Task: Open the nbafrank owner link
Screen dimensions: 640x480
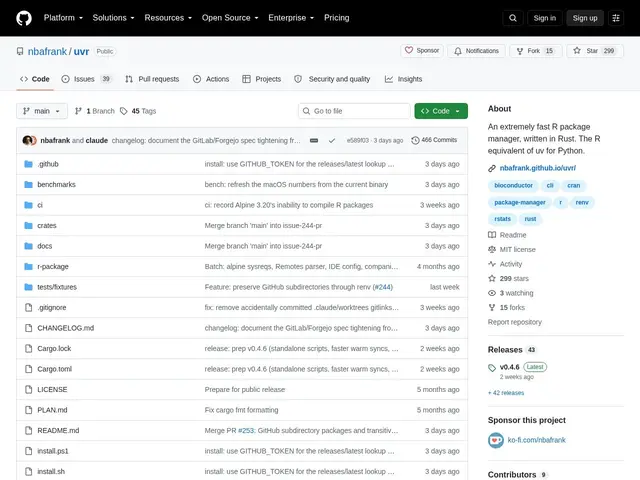Action: pos(47,51)
